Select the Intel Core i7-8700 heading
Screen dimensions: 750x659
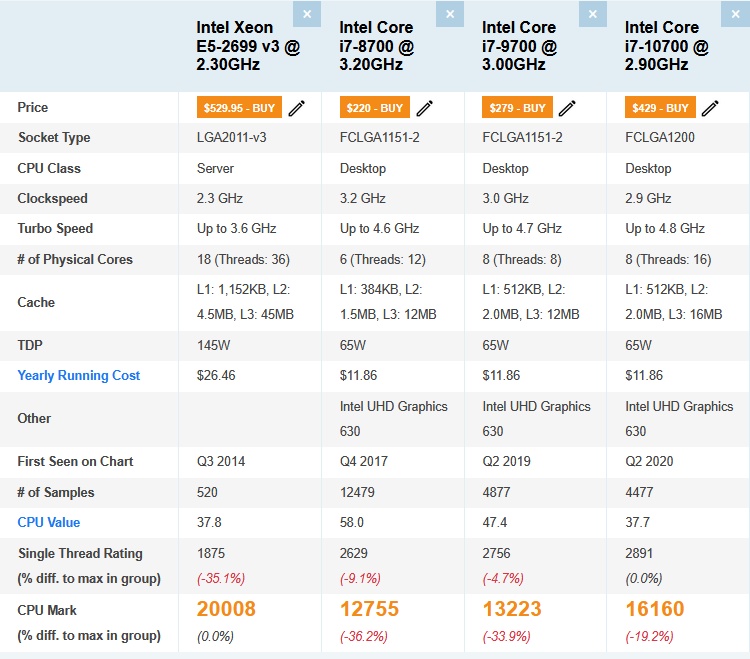pyautogui.click(x=376, y=46)
